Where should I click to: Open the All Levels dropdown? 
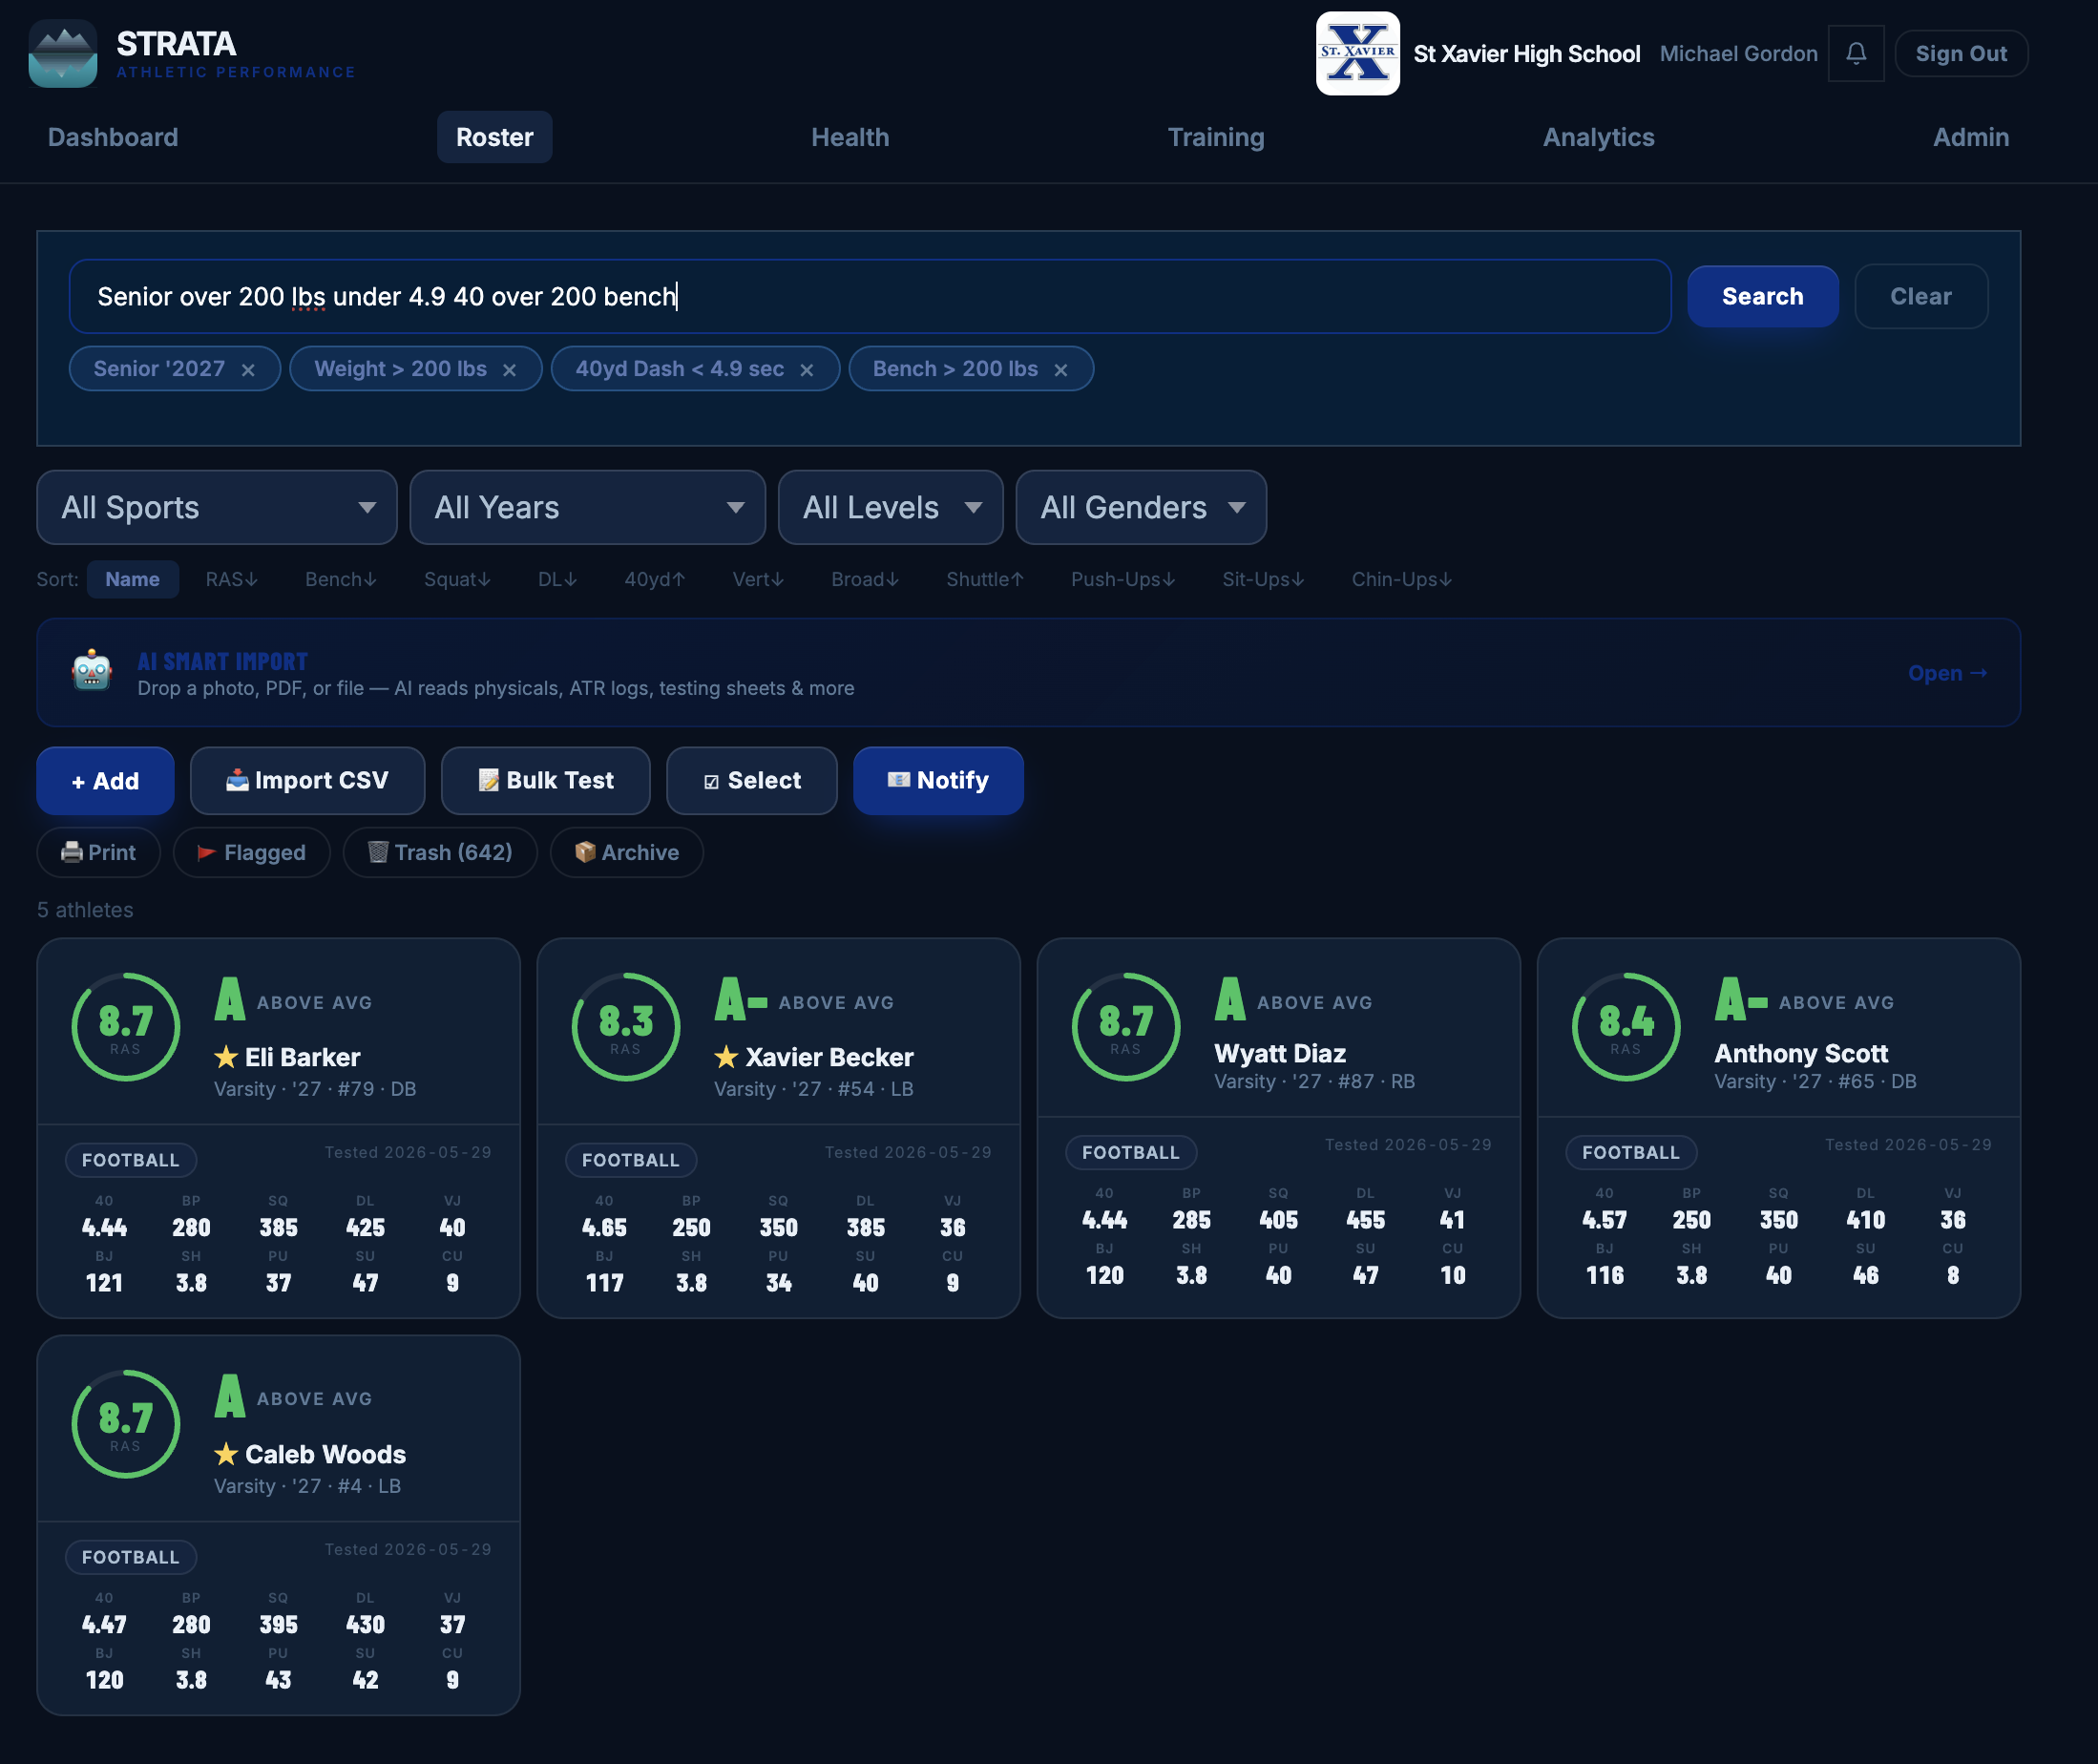pyautogui.click(x=891, y=508)
